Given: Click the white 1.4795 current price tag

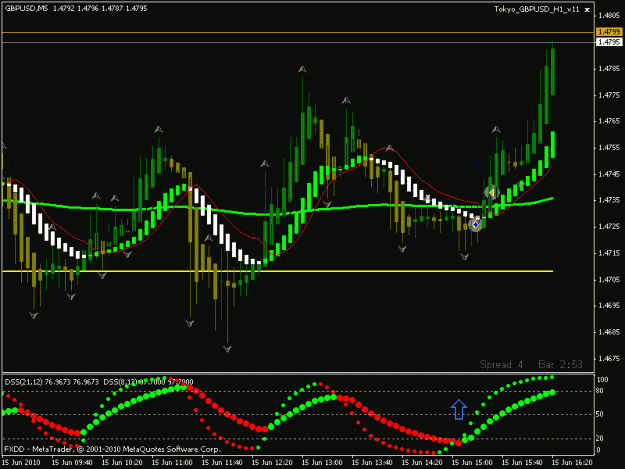Looking at the screenshot, I should tap(609, 42).
